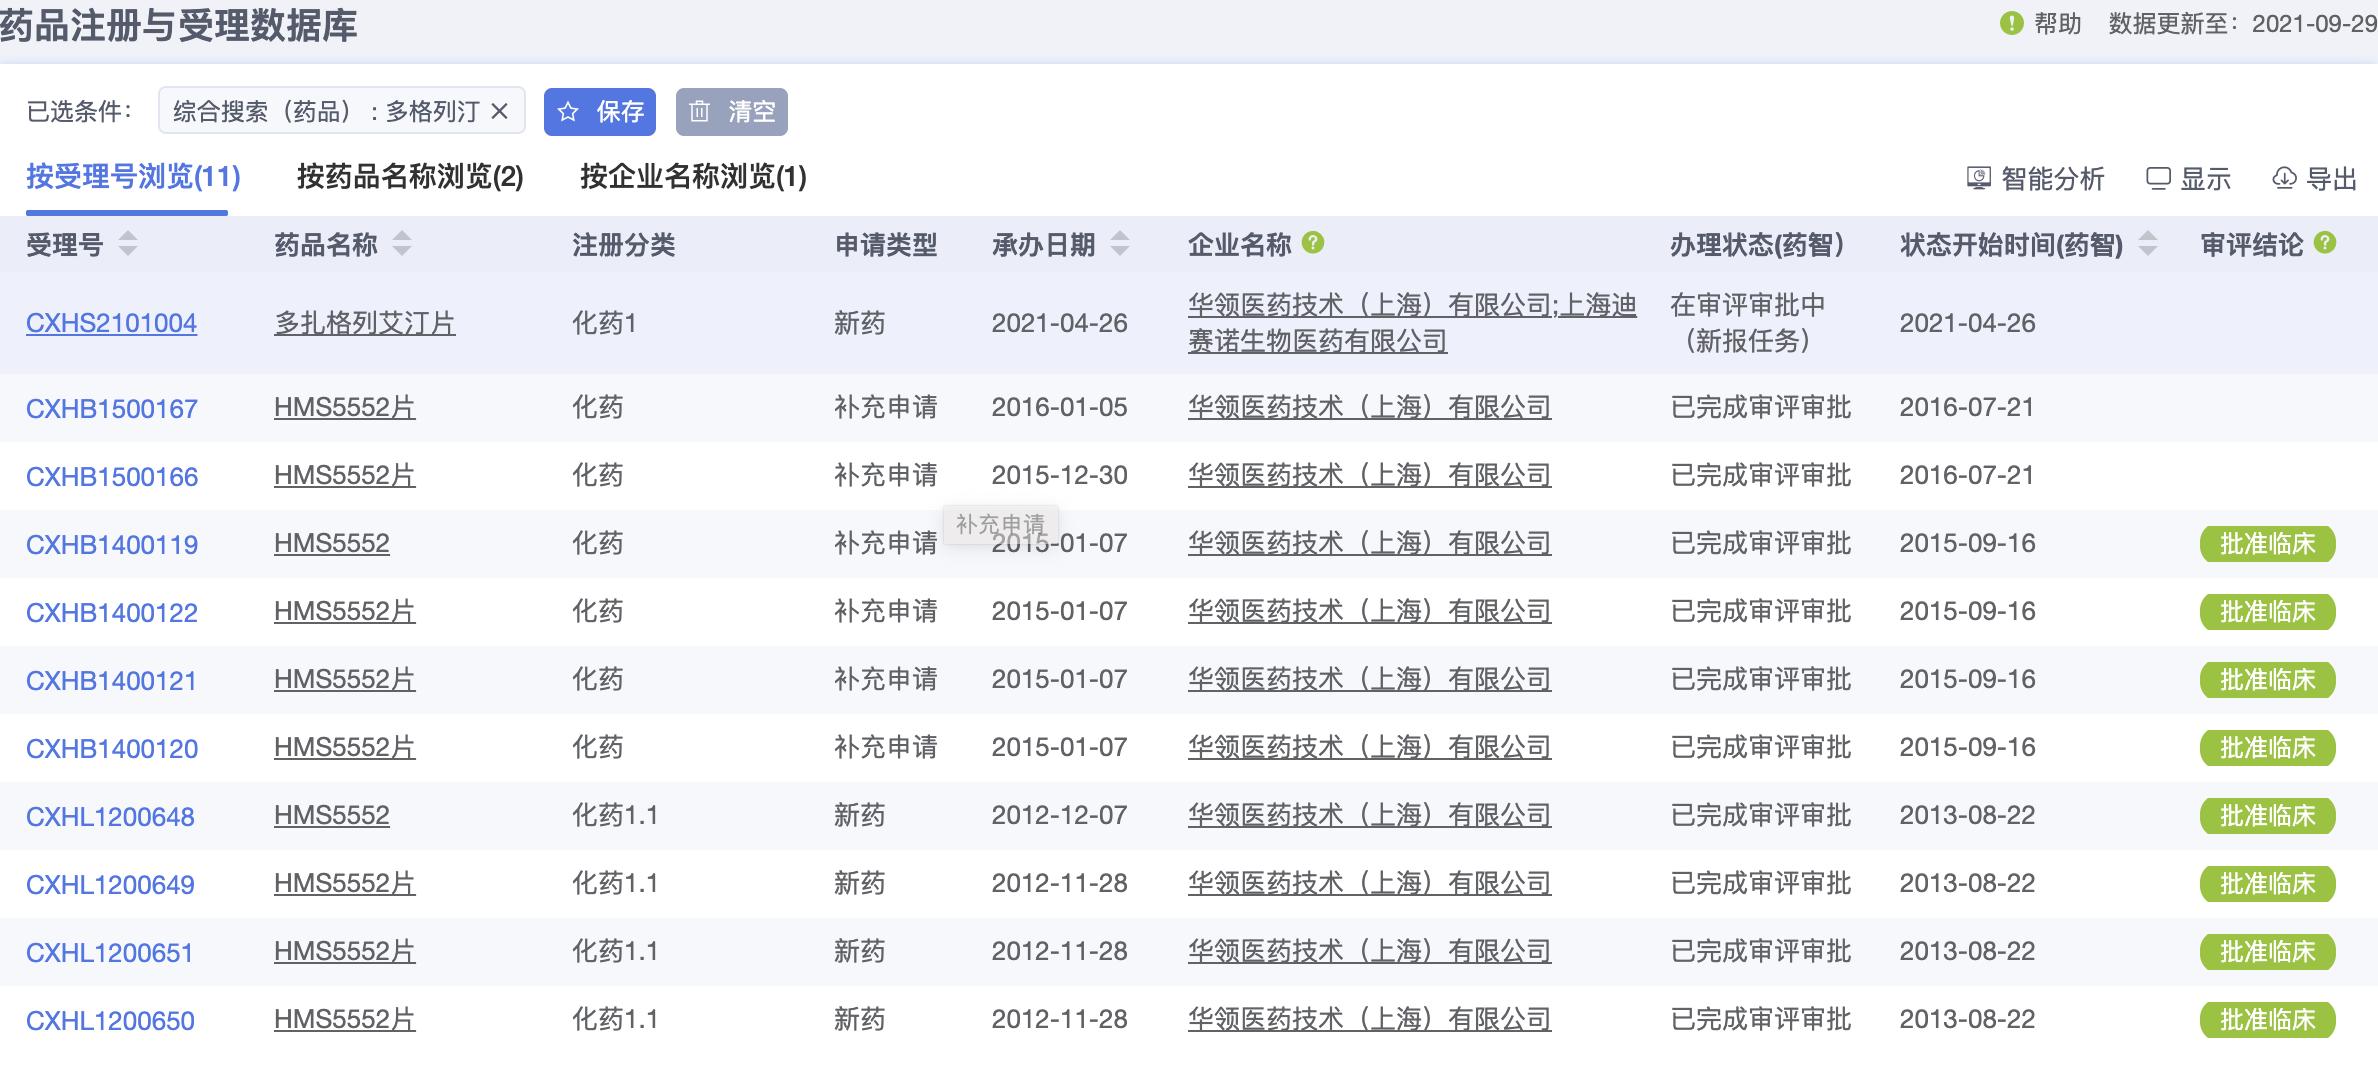Click the 导出 export icon
Image resolution: width=2378 pixels, height=1084 pixels.
click(x=2287, y=179)
